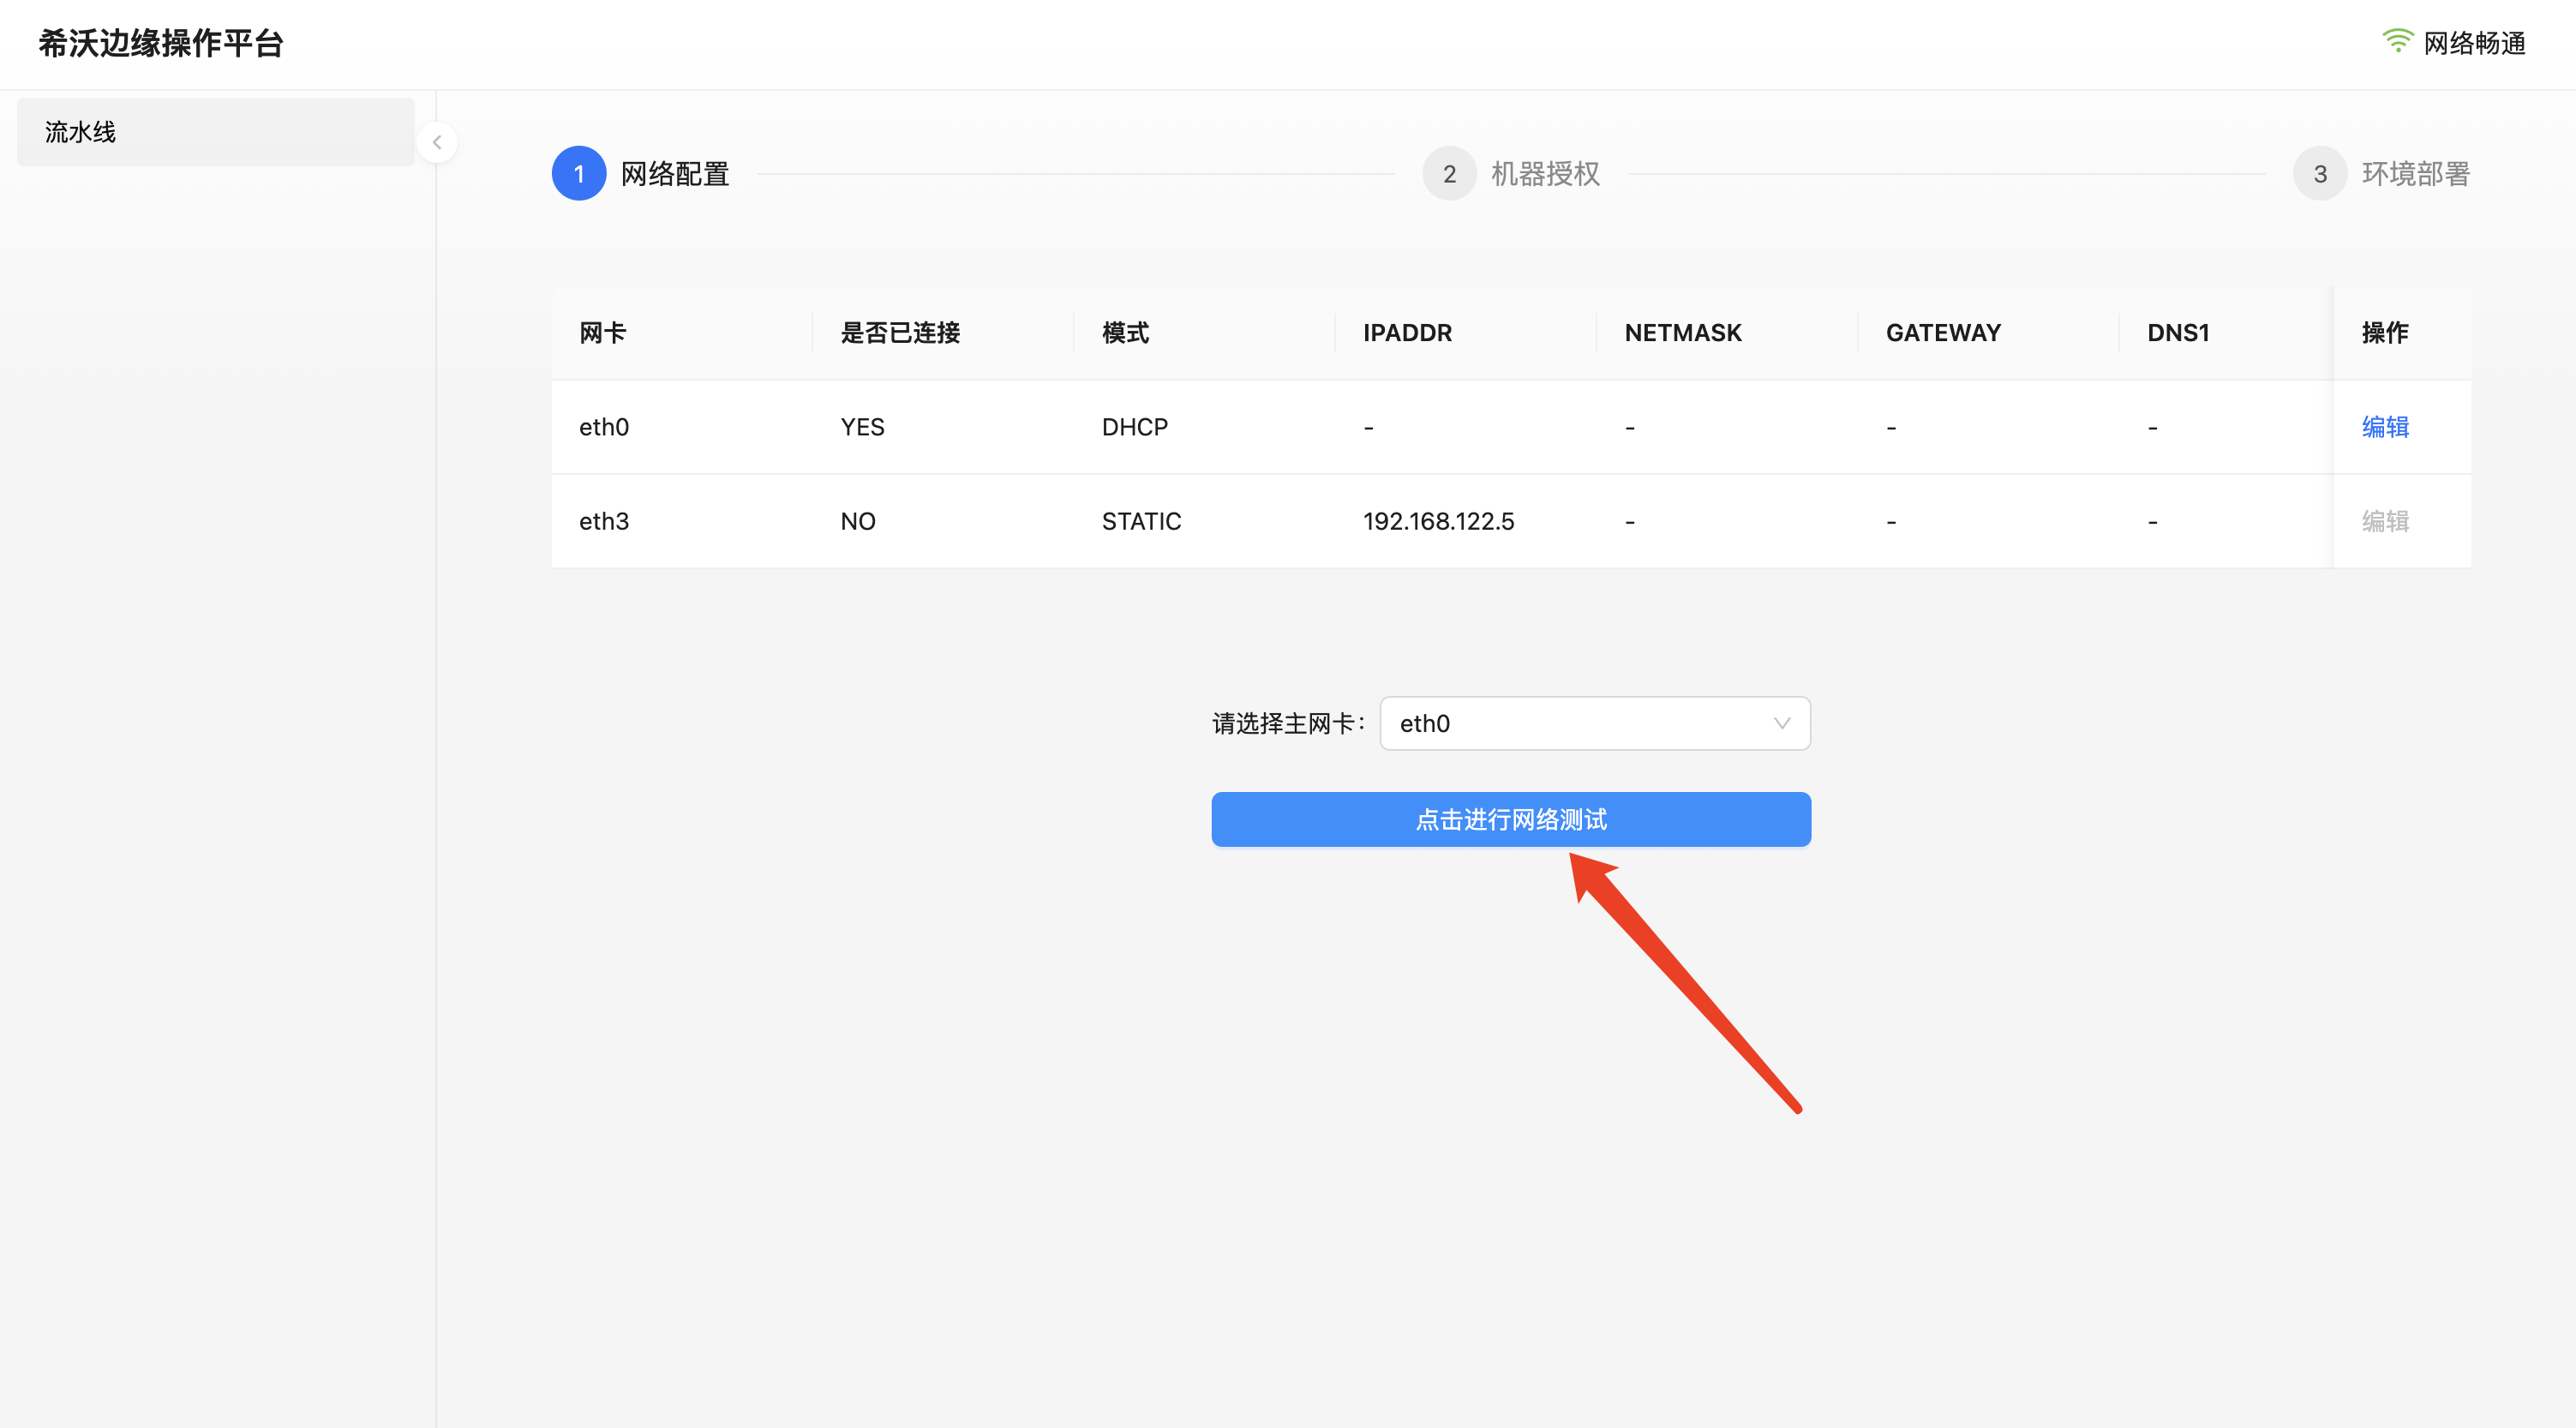Click the dropdown arrow of the 主网卡 selector

1781,723
